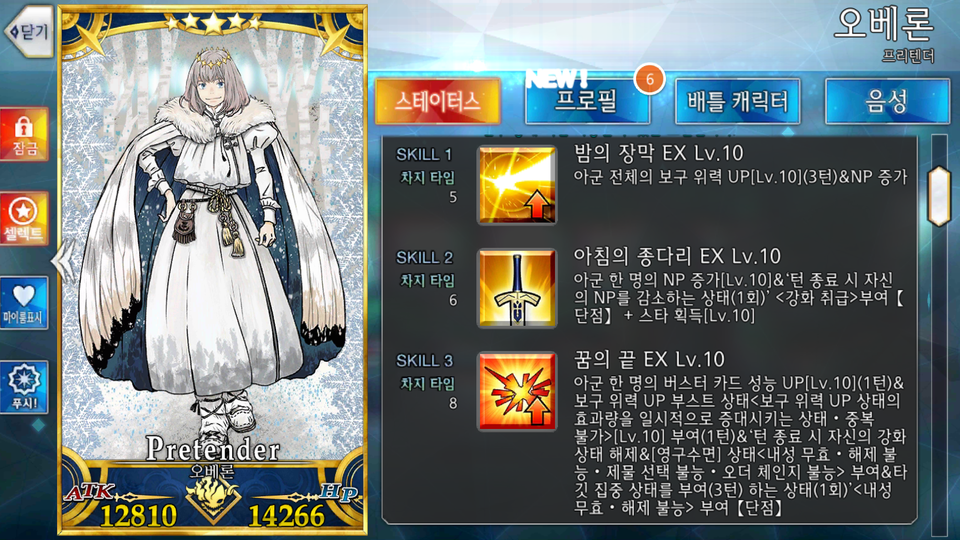Open the 배틀 캐릭터 tab
The width and height of the screenshot is (960, 540).
pos(737,101)
